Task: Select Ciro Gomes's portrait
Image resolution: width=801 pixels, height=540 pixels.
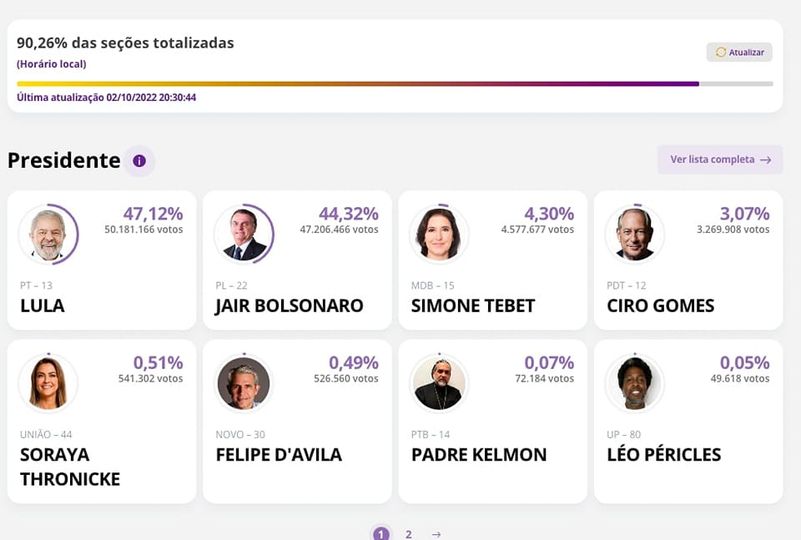Action: [x=634, y=235]
